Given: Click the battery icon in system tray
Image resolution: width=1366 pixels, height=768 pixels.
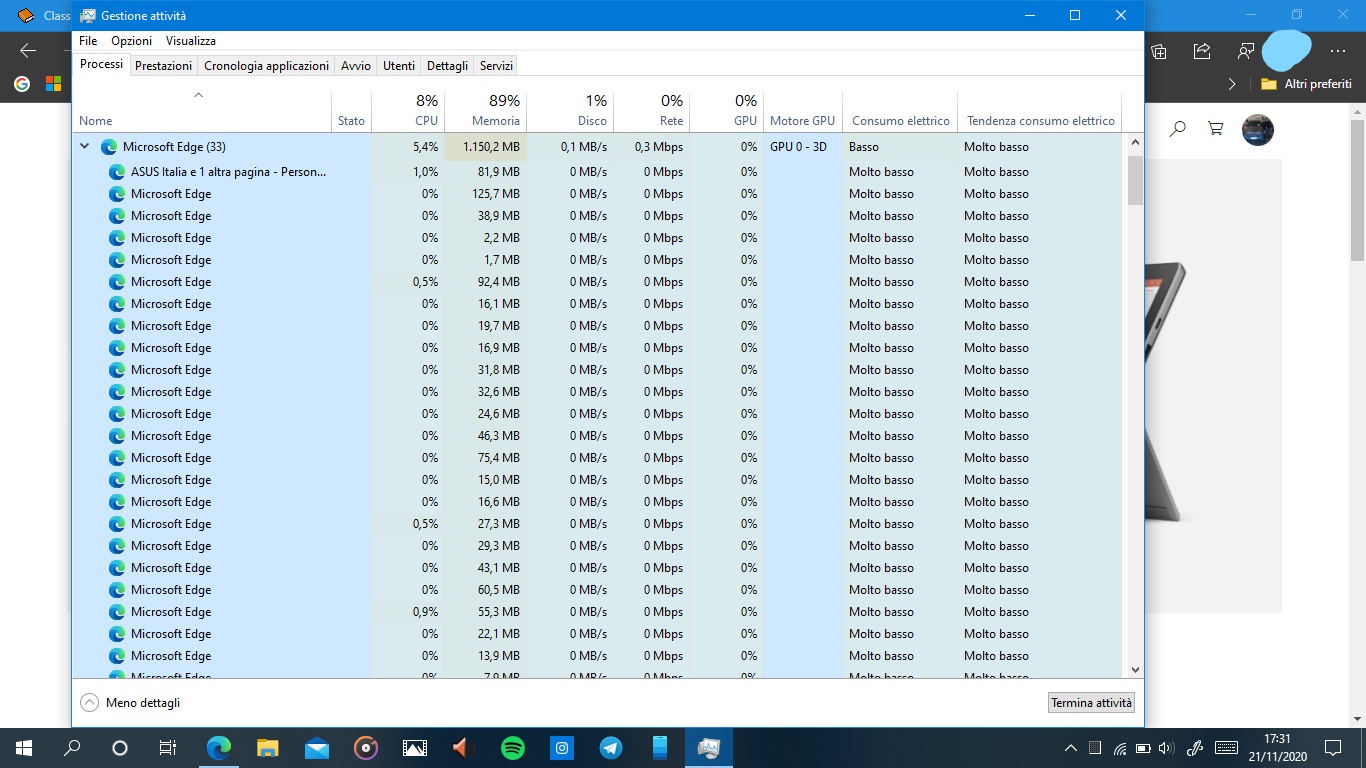Looking at the screenshot, I should (1143, 747).
